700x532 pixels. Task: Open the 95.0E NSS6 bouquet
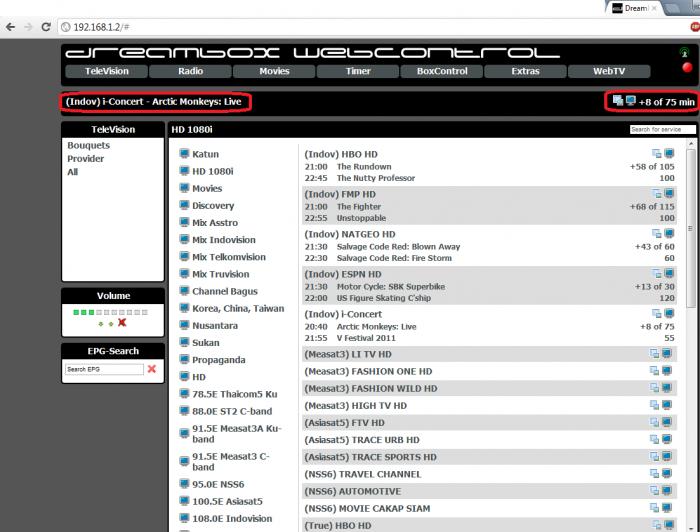(218, 484)
